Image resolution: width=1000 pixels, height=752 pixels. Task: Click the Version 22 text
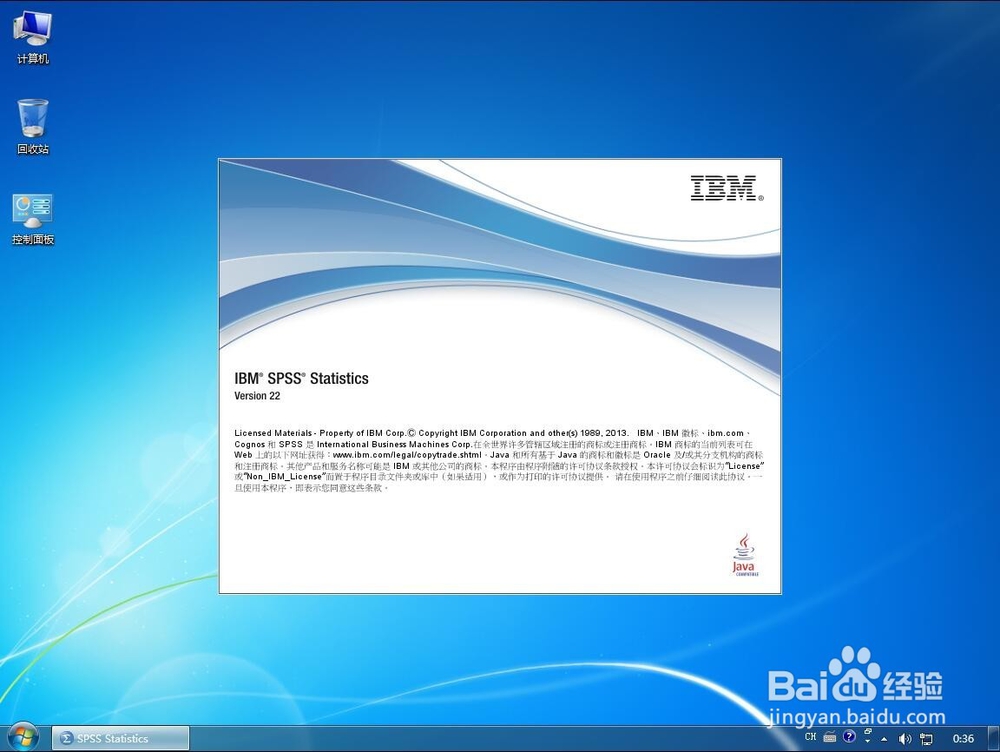click(x=257, y=395)
